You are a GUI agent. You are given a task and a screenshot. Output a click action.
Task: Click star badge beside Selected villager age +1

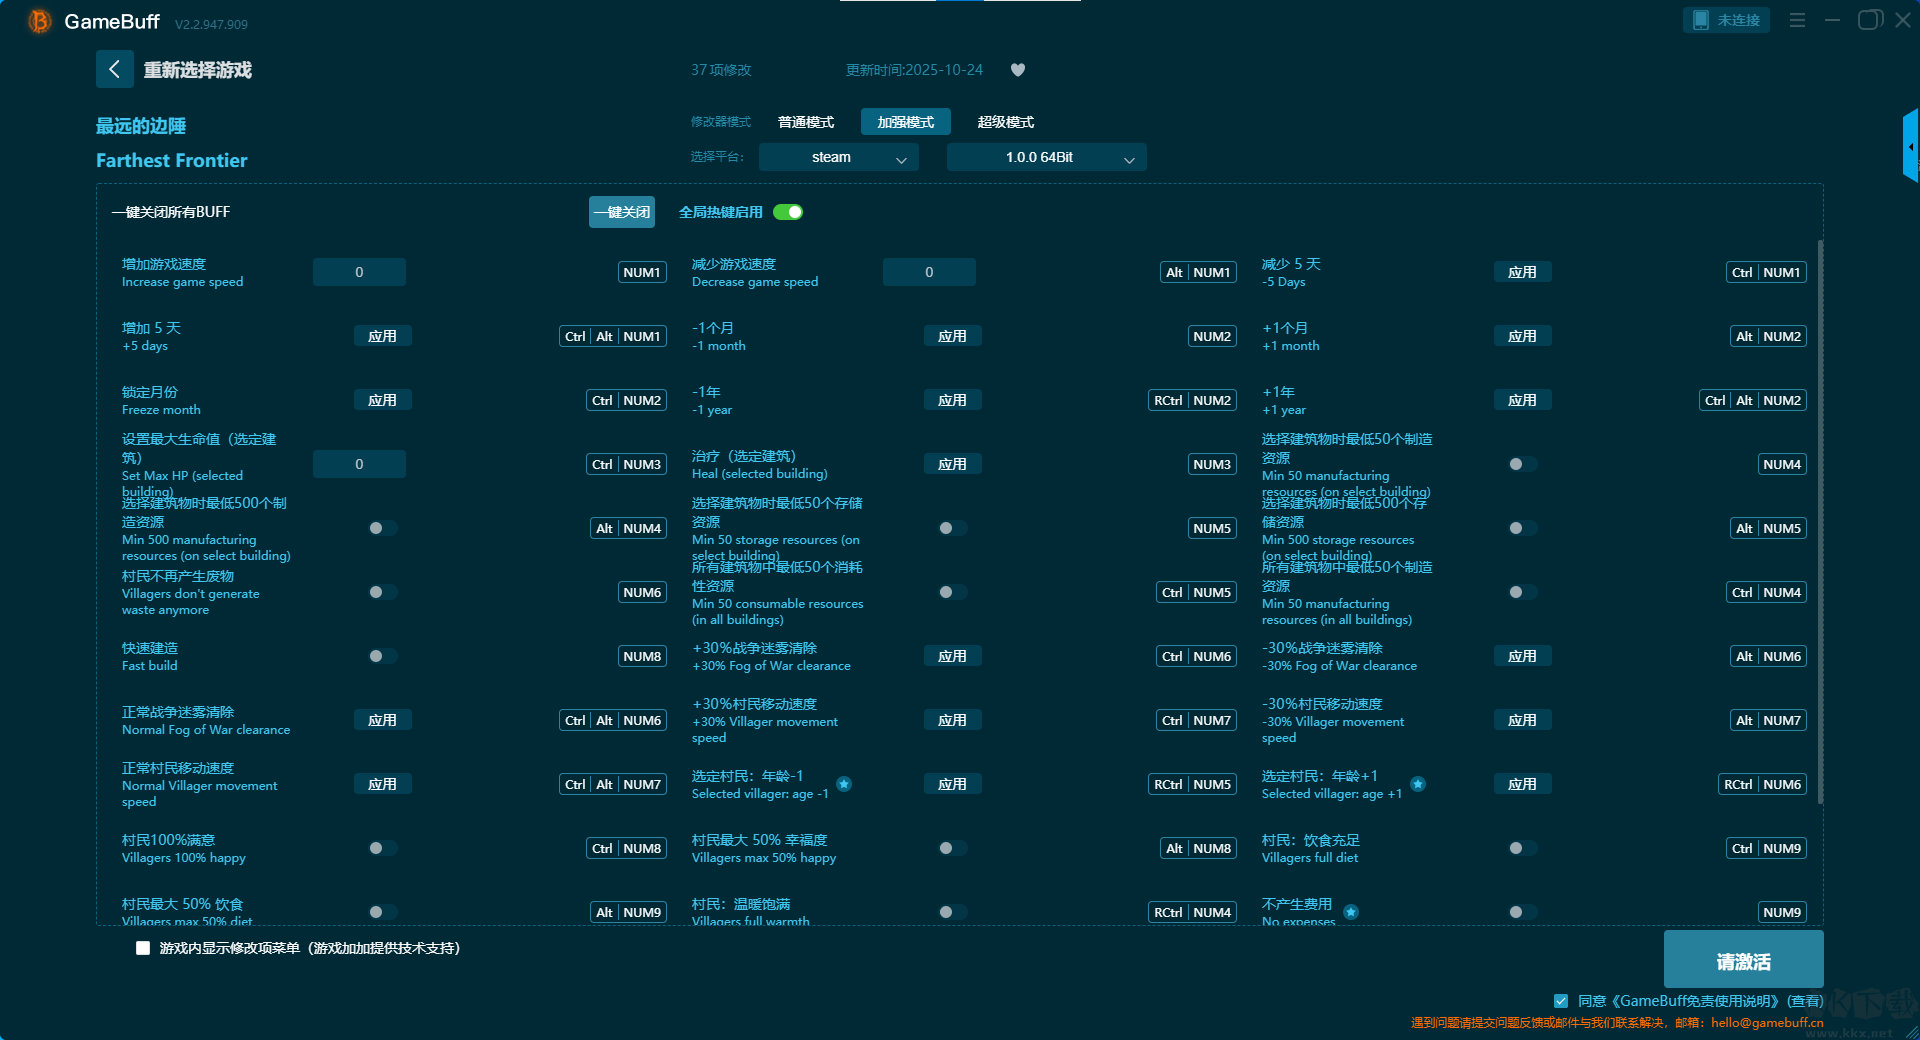pyautogui.click(x=1418, y=784)
